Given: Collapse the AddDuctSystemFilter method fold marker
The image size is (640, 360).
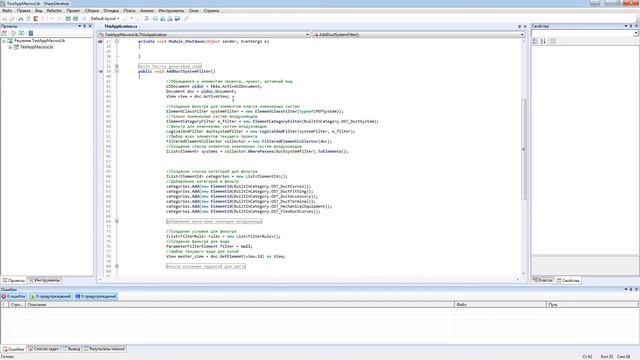Looking at the screenshot, I should pyautogui.click(x=117, y=71).
